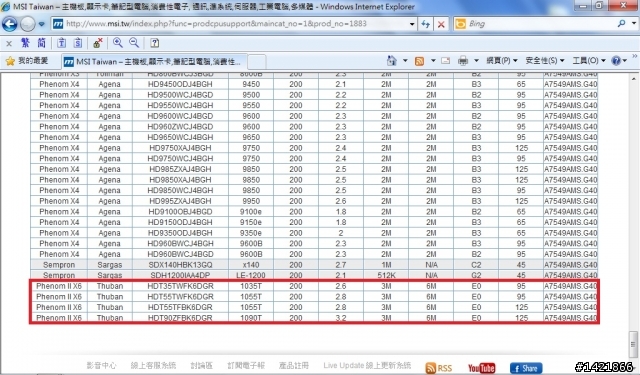Viewport: 640px width, 375px height.
Task: Click the YouTube footer logo
Action: pos(481,368)
